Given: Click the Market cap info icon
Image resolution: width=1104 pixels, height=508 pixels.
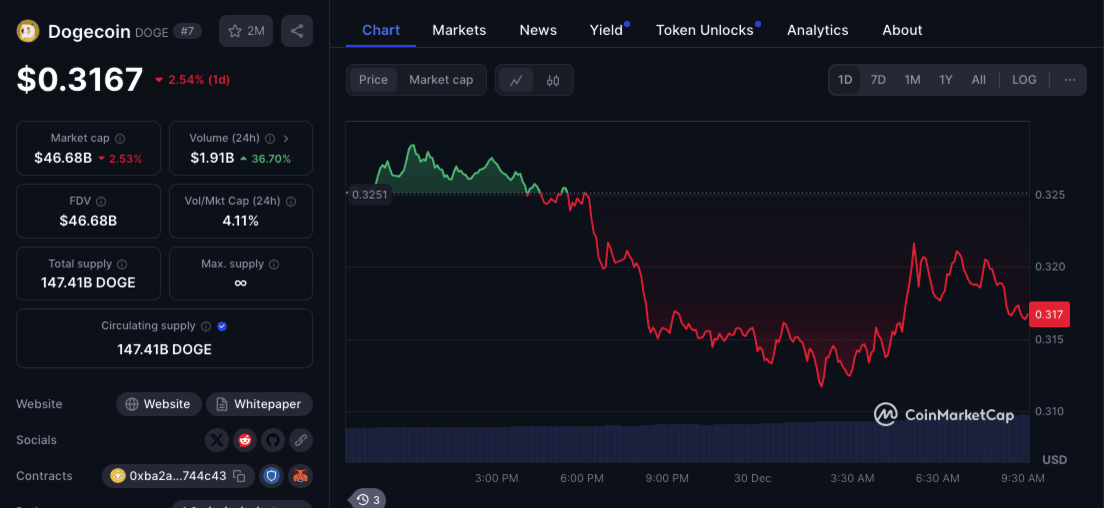Looking at the screenshot, I should (120, 139).
